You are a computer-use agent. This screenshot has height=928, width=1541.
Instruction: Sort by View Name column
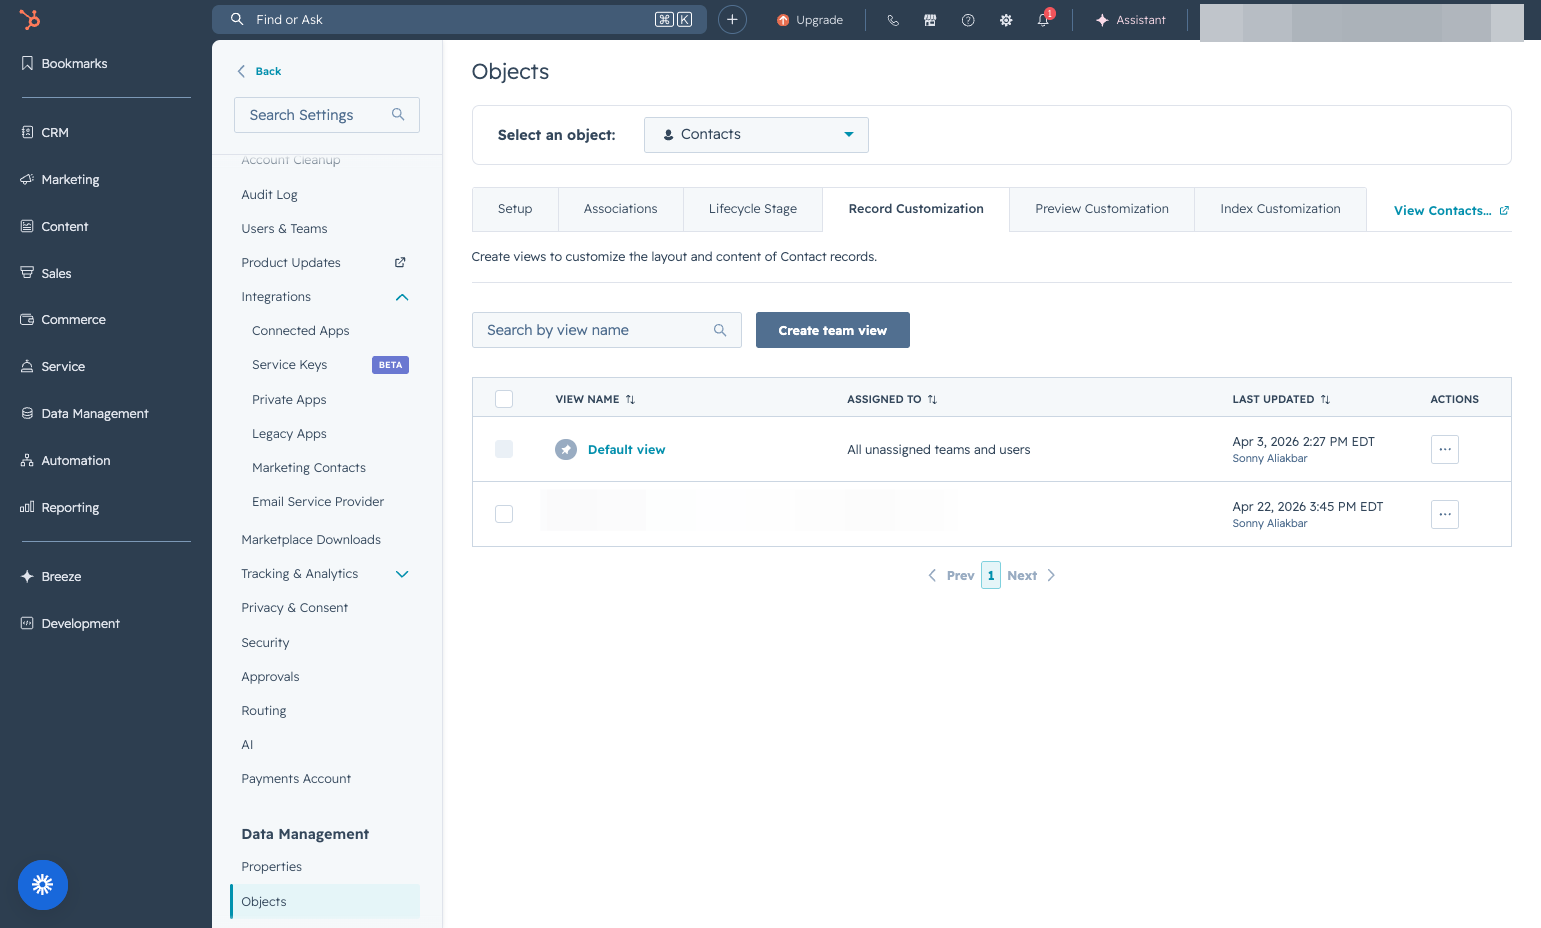pyautogui.click(x=595, y=399)
